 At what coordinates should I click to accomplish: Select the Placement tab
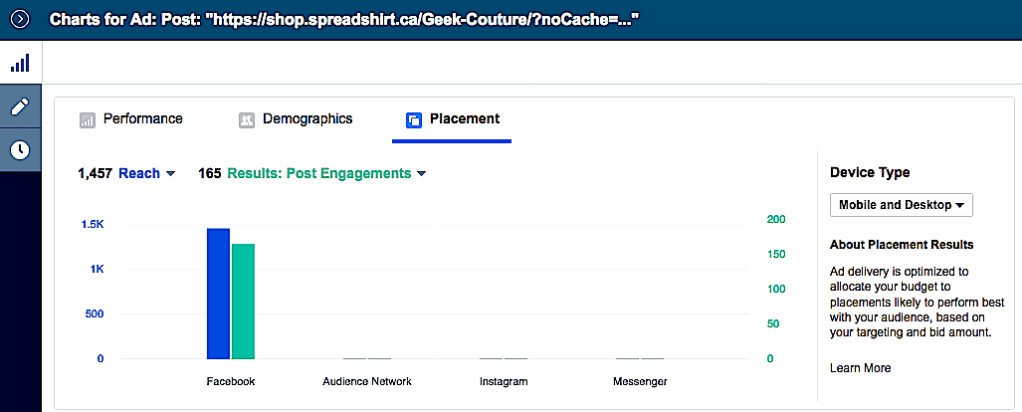coord(464,119)
